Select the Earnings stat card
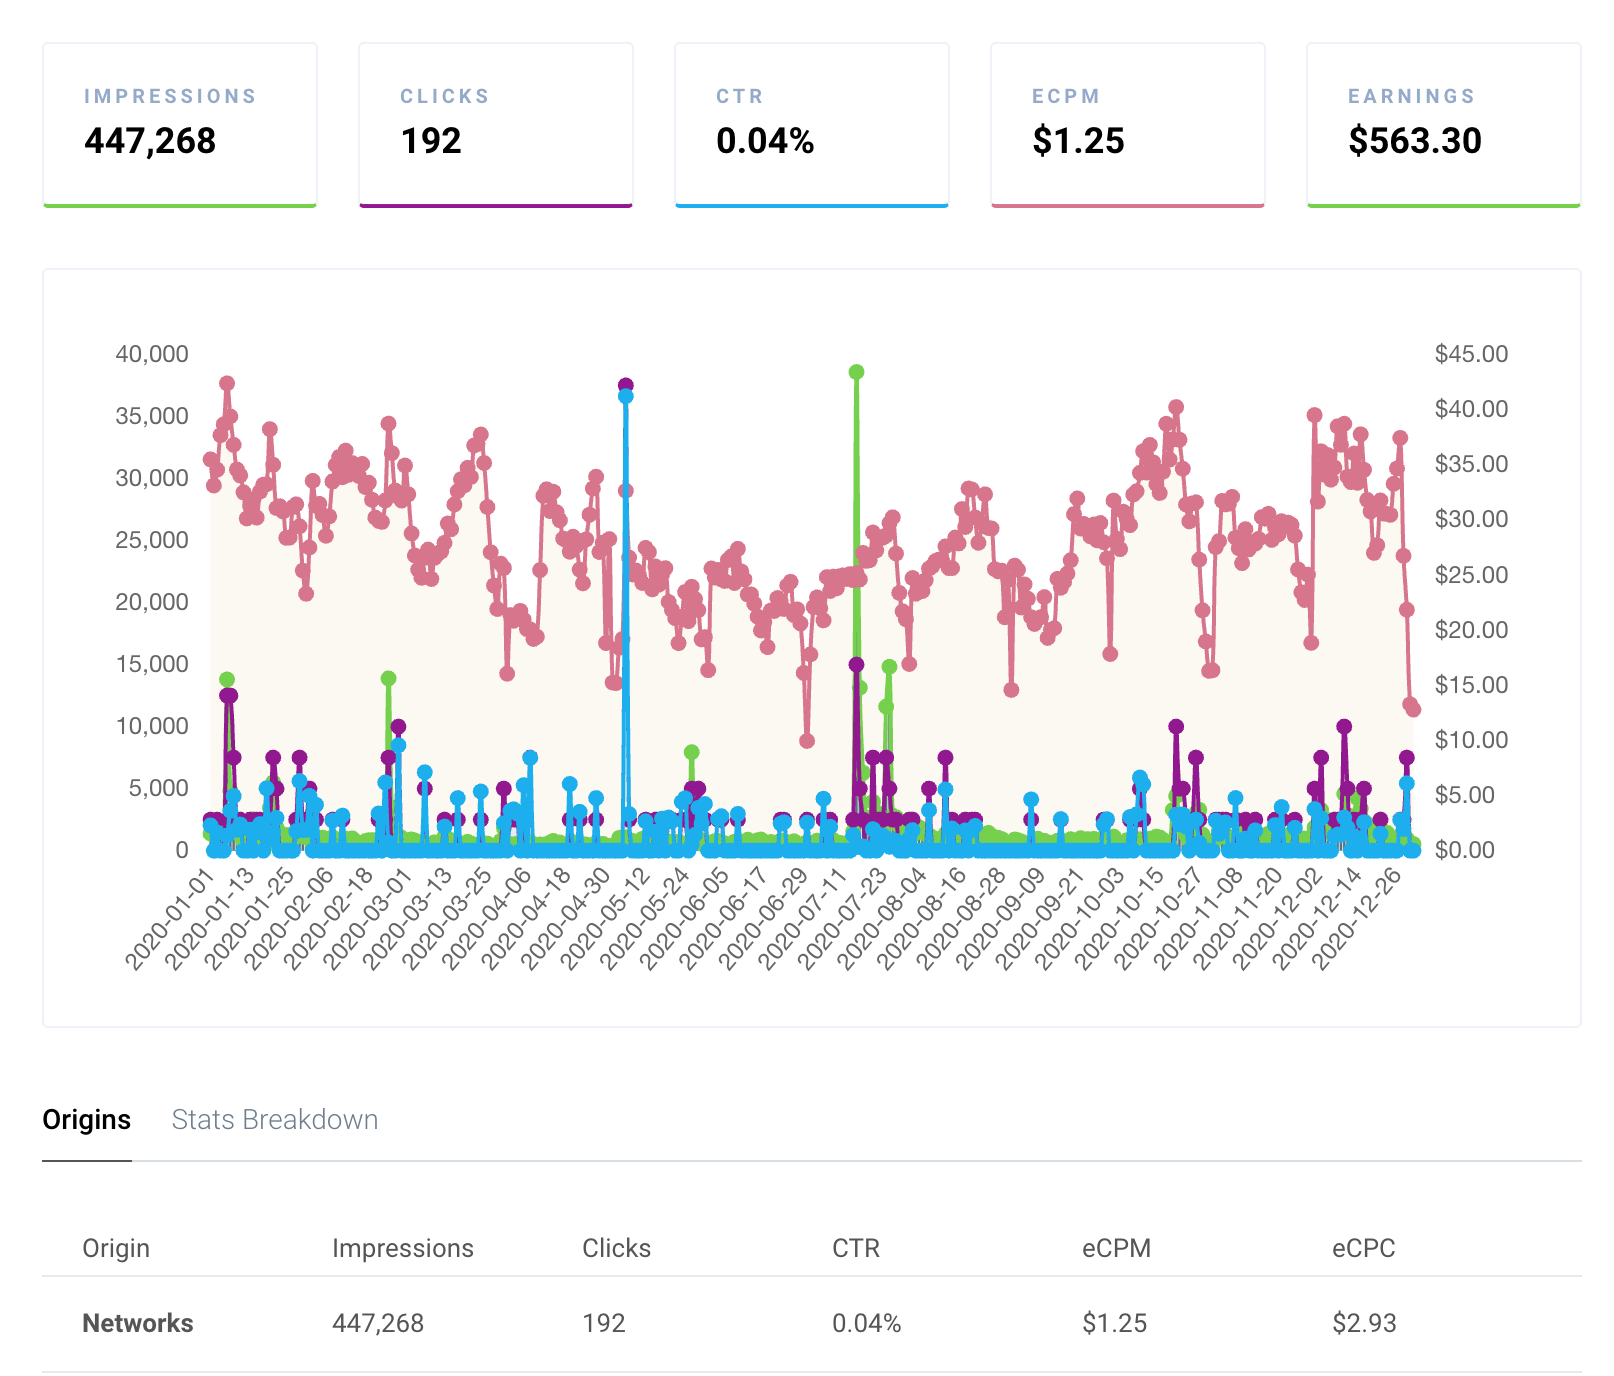The width and height of the screenshot is (1614, 1376). click(1443, 123)
